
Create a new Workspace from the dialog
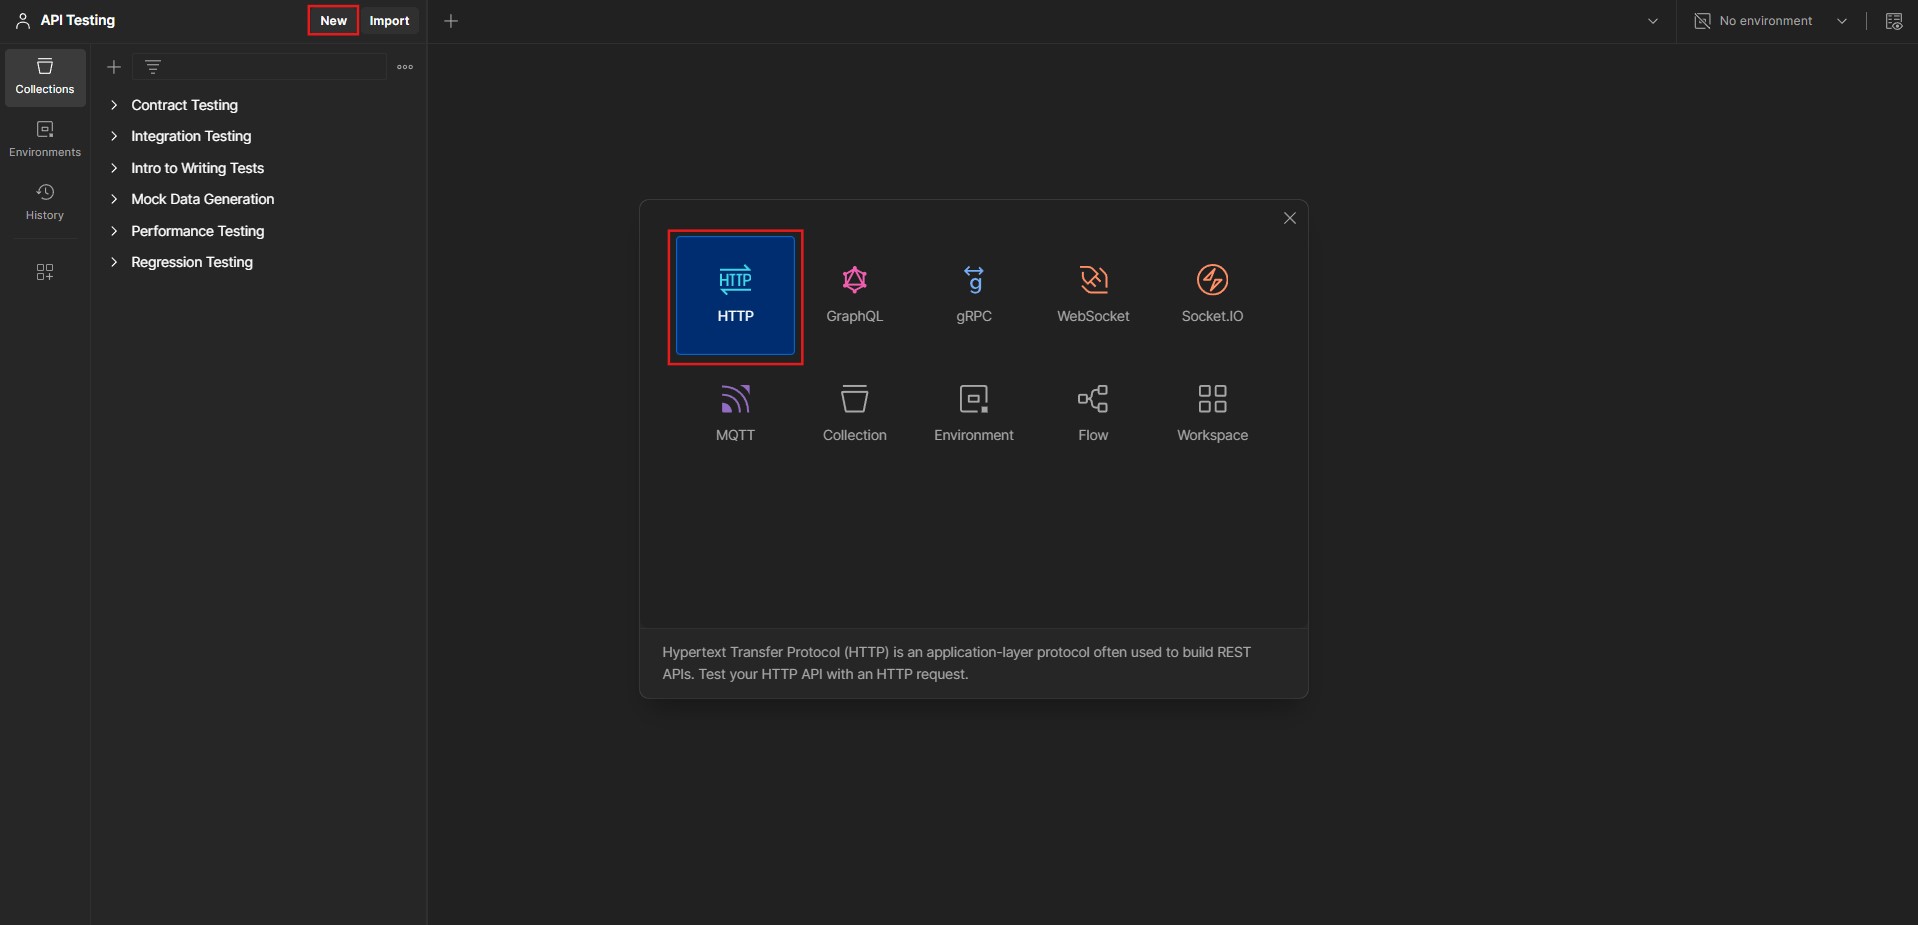pos(1212,414)
